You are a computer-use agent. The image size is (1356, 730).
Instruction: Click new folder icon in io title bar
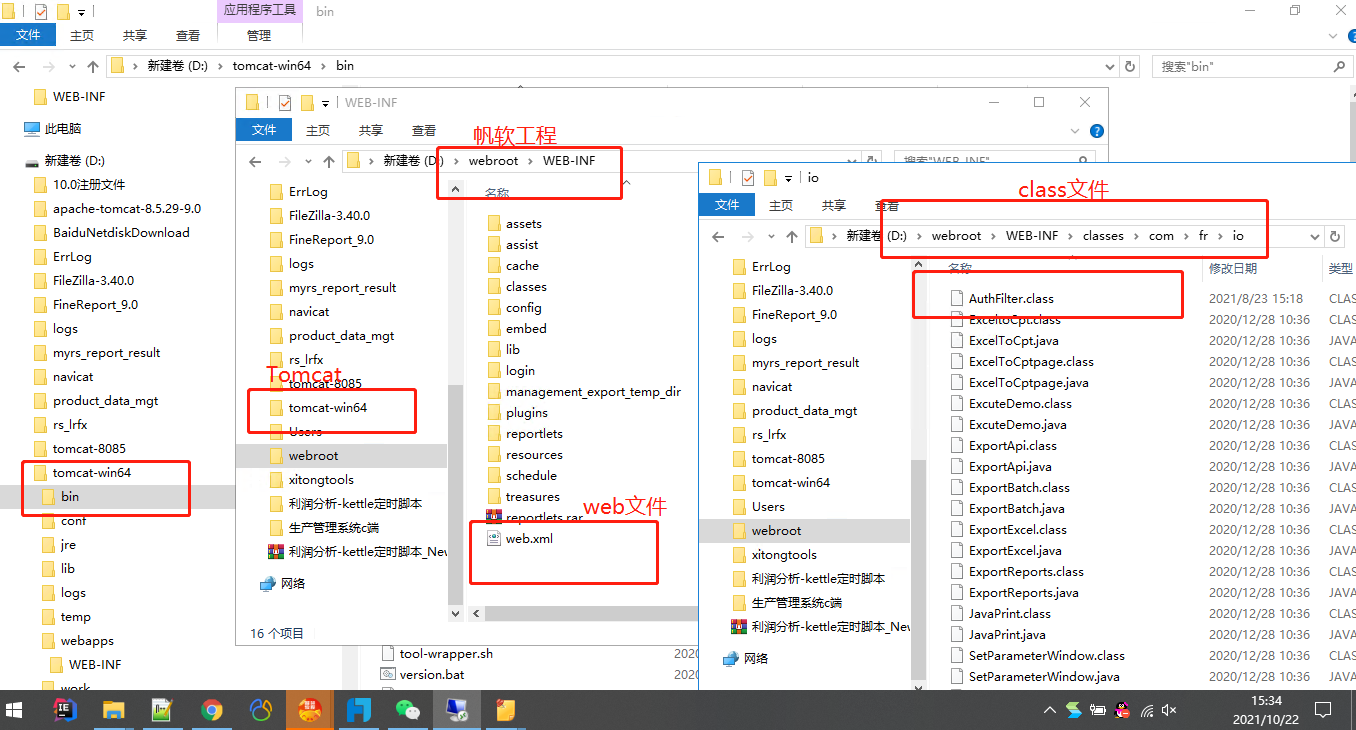[769, 177]
